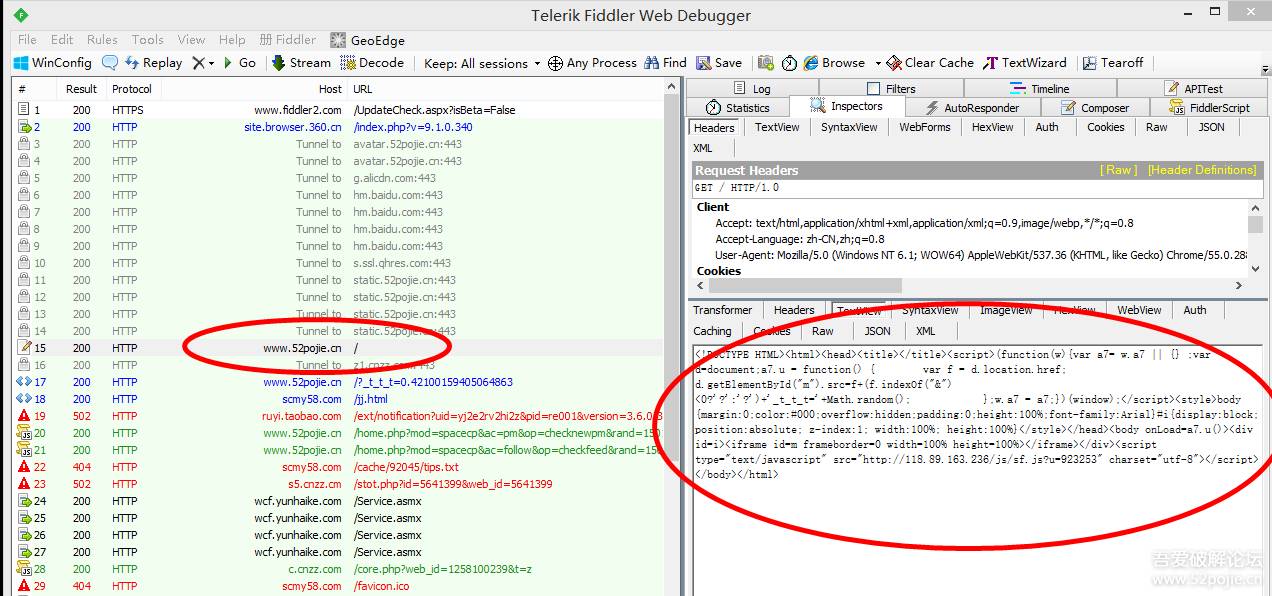1272x596 pixels.
Task: Open the timer stopwatch icon
Action: click(x=789, y=62)
